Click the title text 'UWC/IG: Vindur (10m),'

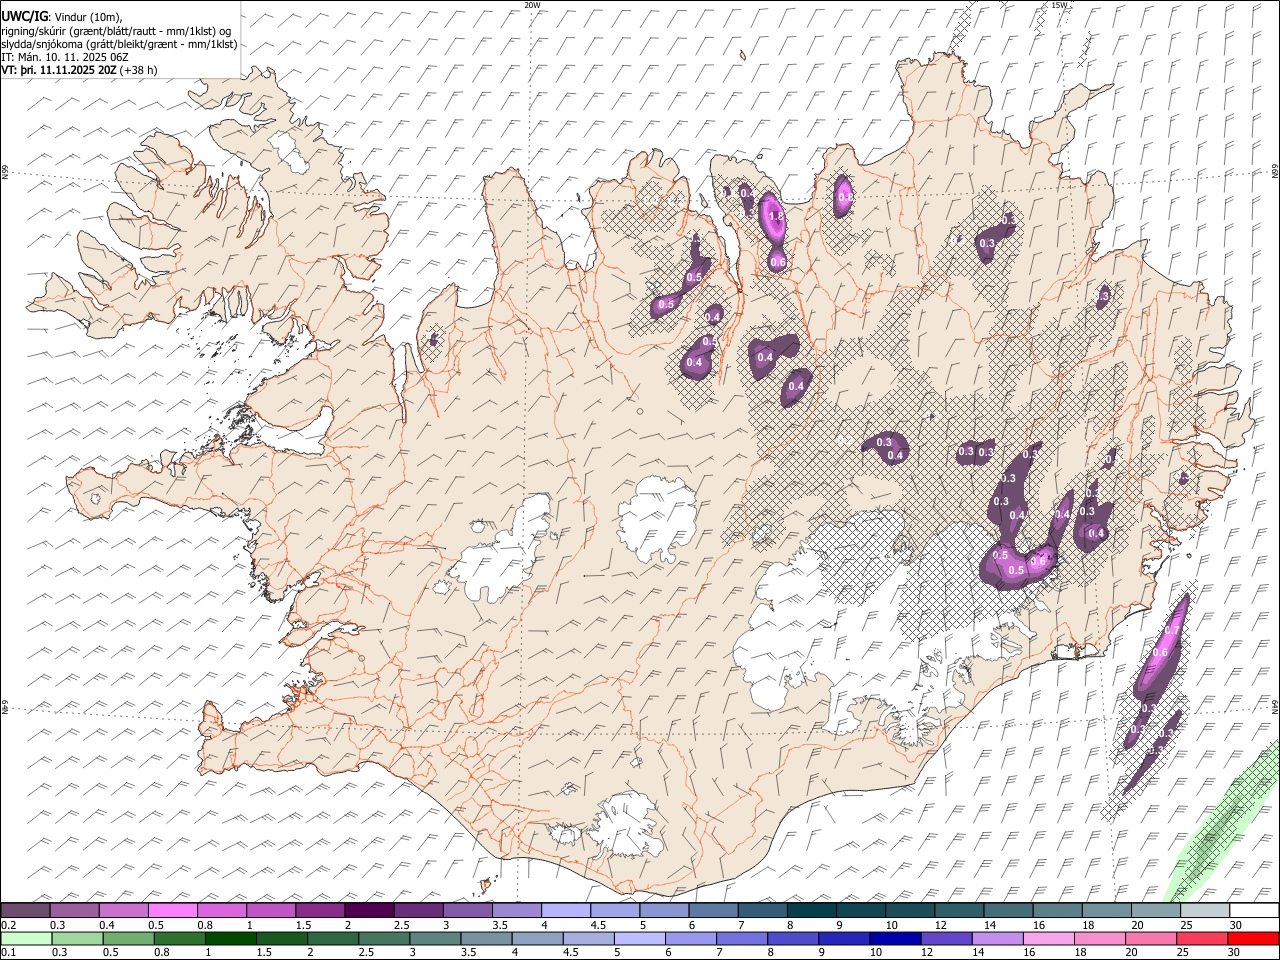pyautogui.click(x=62, y=17)
